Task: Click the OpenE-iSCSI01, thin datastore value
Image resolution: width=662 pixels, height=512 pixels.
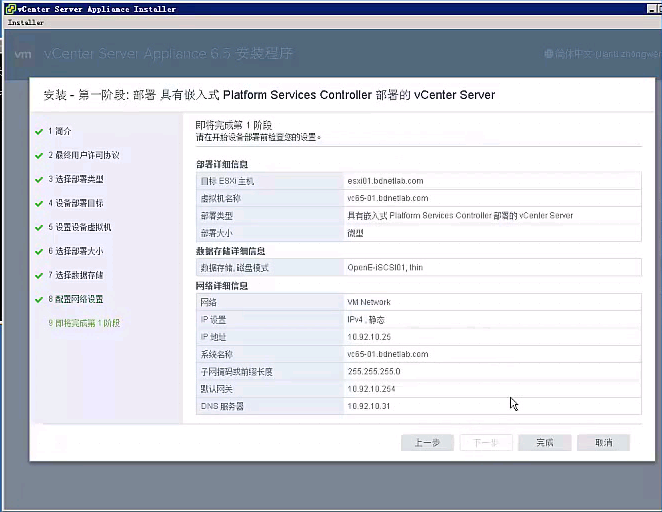Action: 385,267
